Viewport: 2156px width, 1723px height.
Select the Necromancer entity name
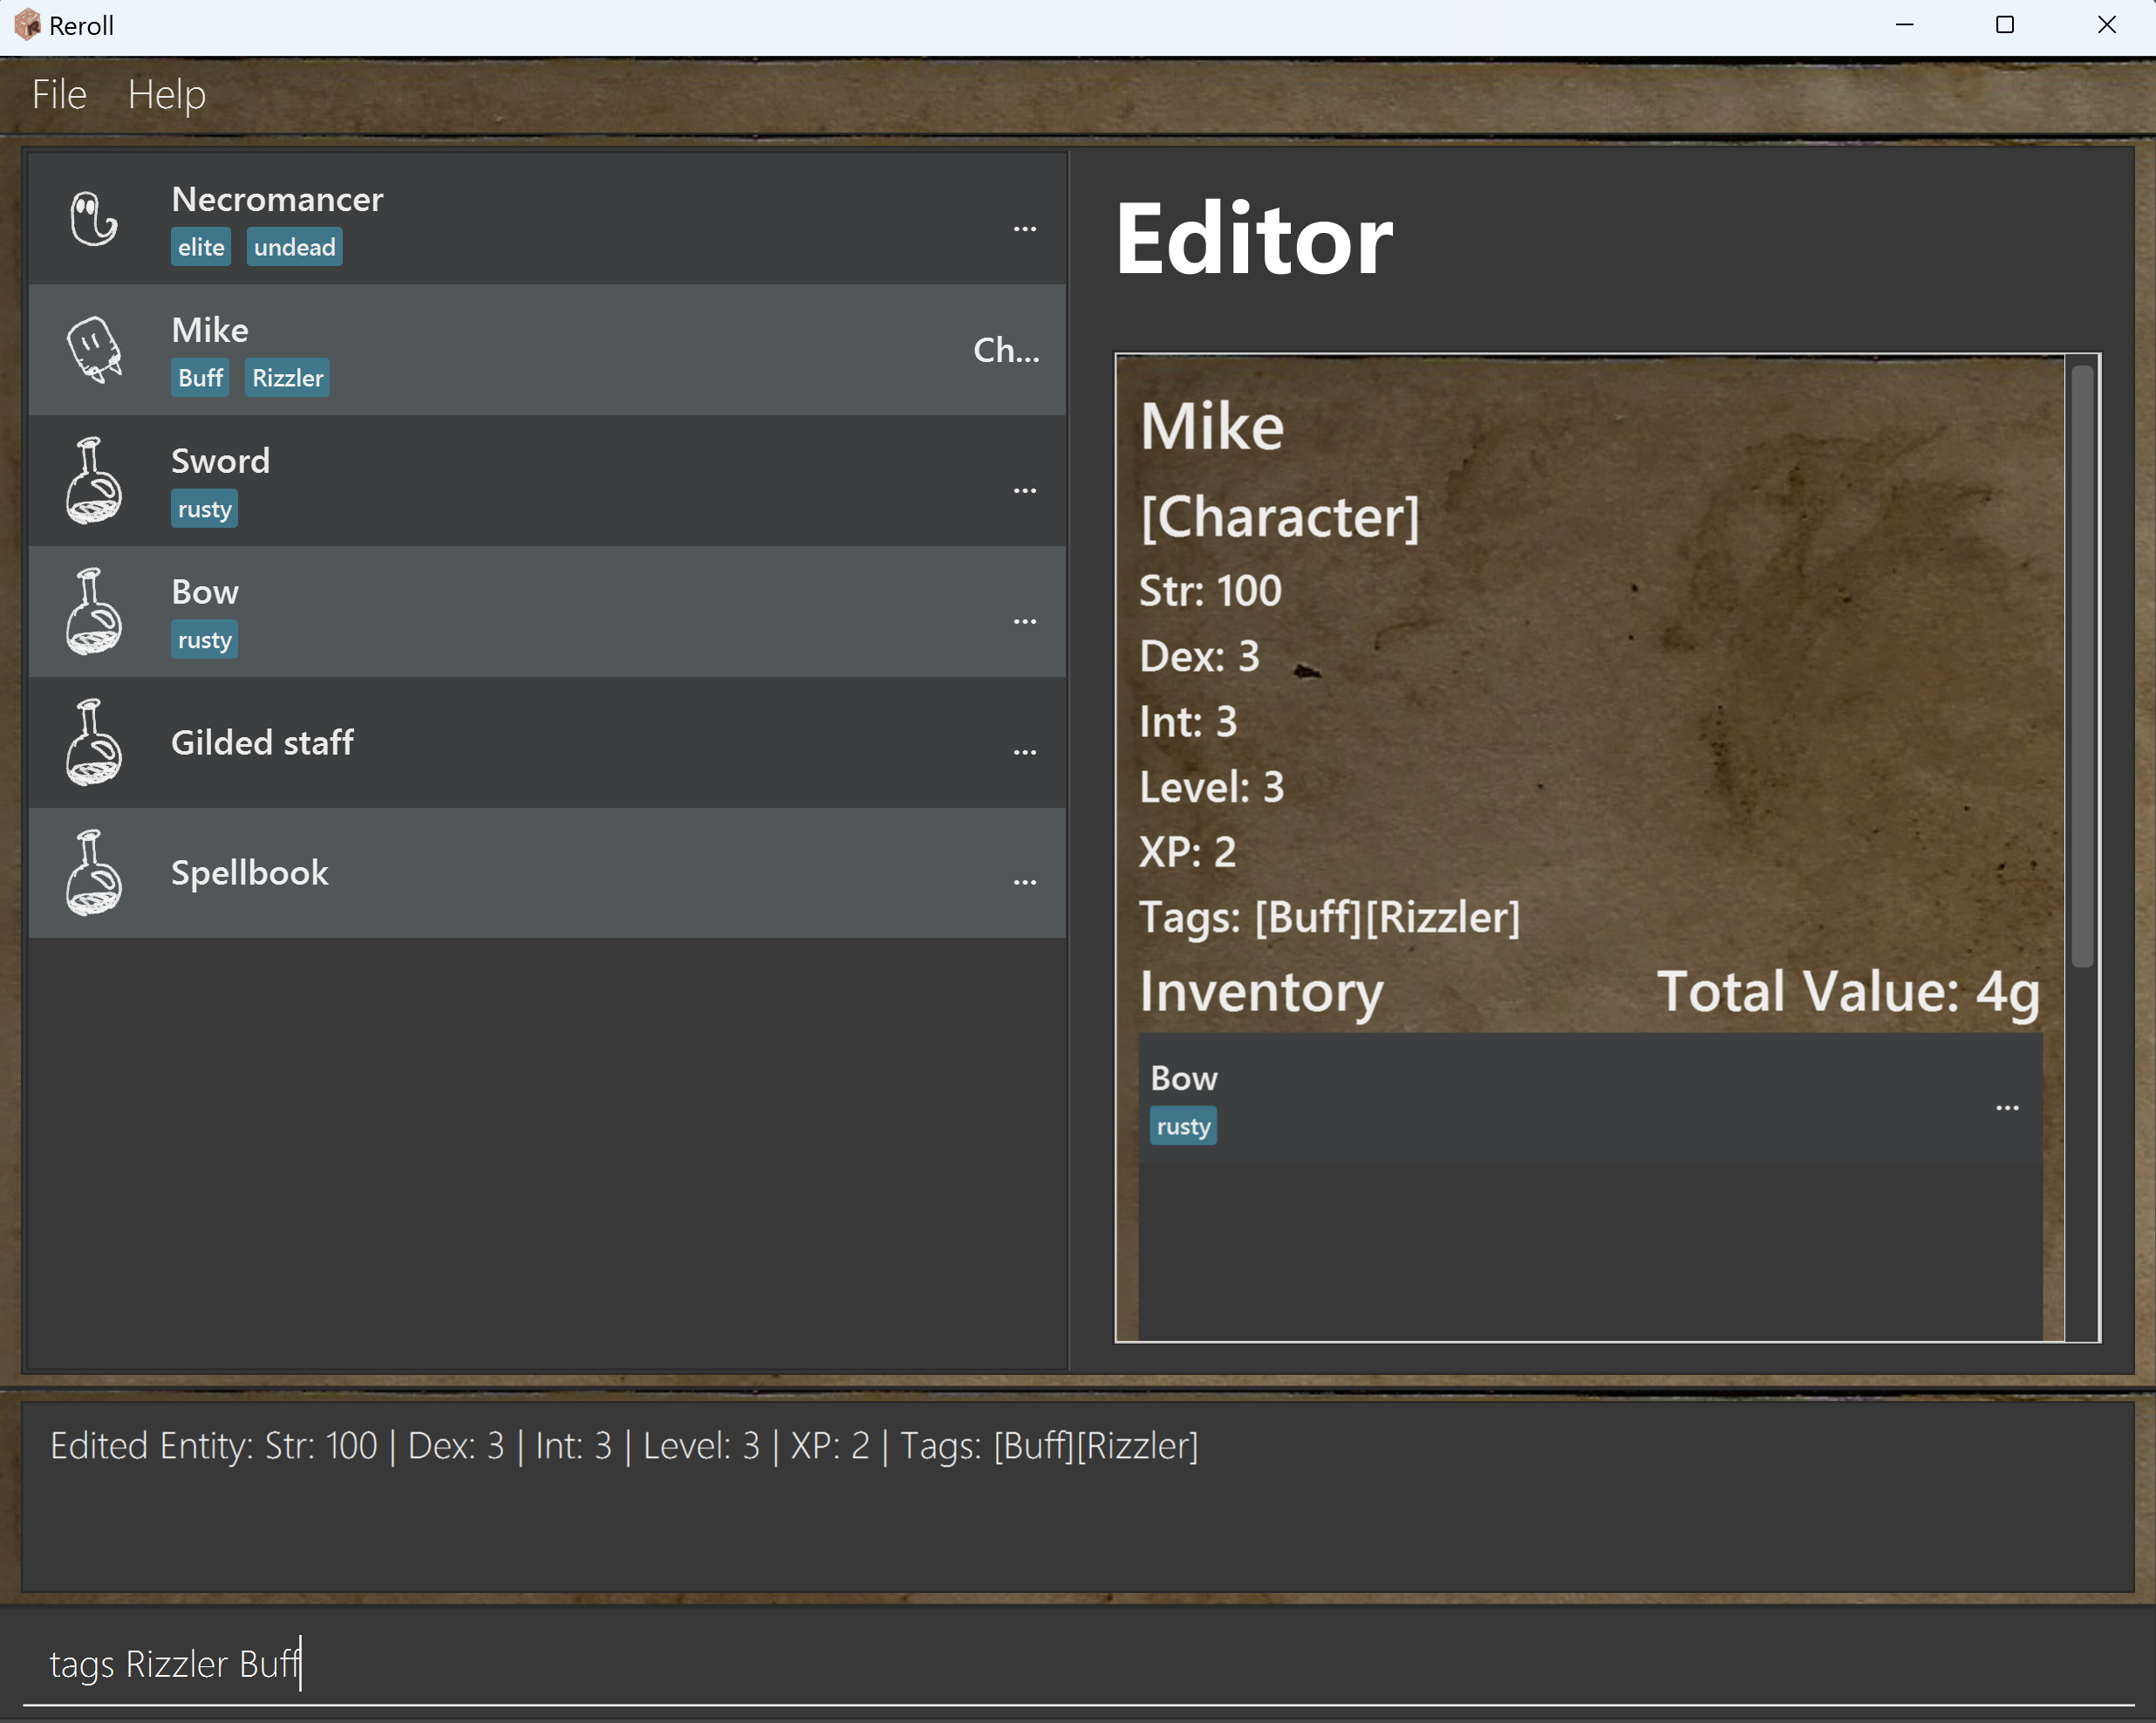point(277,199)
